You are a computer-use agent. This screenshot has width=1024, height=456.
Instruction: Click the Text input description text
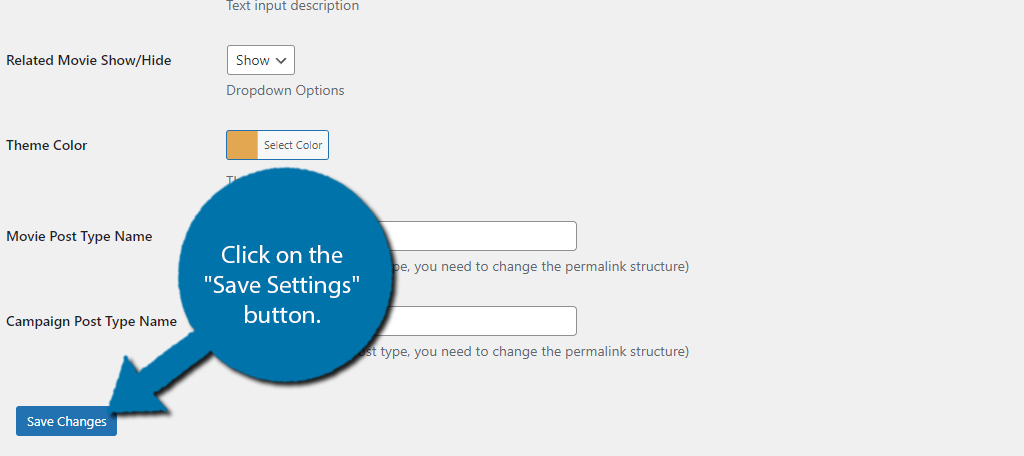[293, 6]
